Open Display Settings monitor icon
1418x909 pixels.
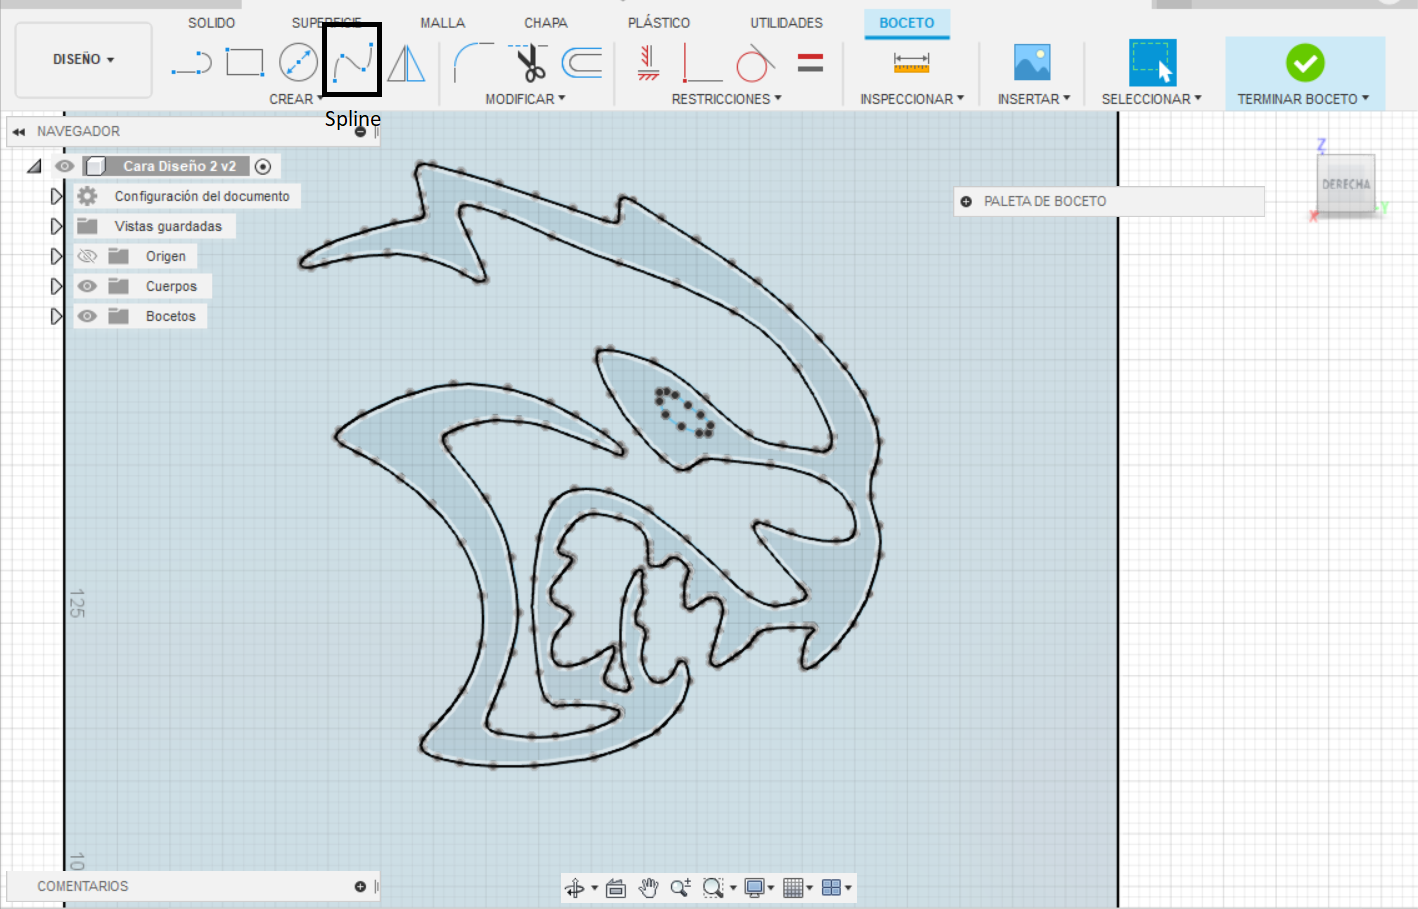pyautogui.click(x=755, y=888)
